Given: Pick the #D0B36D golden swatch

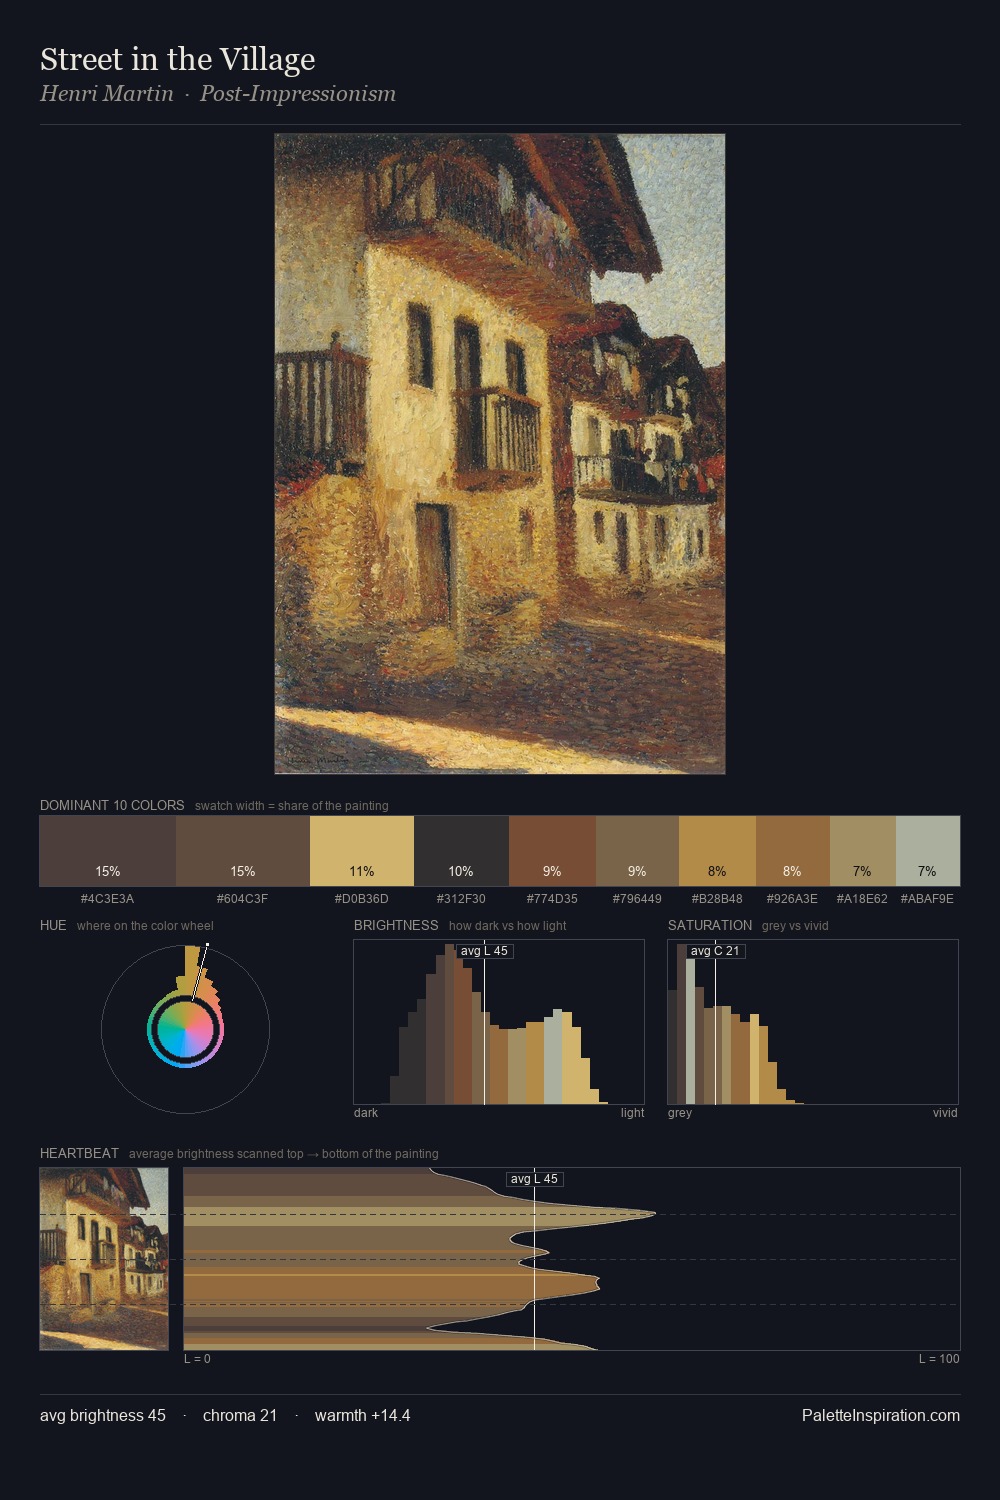Looking at the screenshot, I should (362, 851).
